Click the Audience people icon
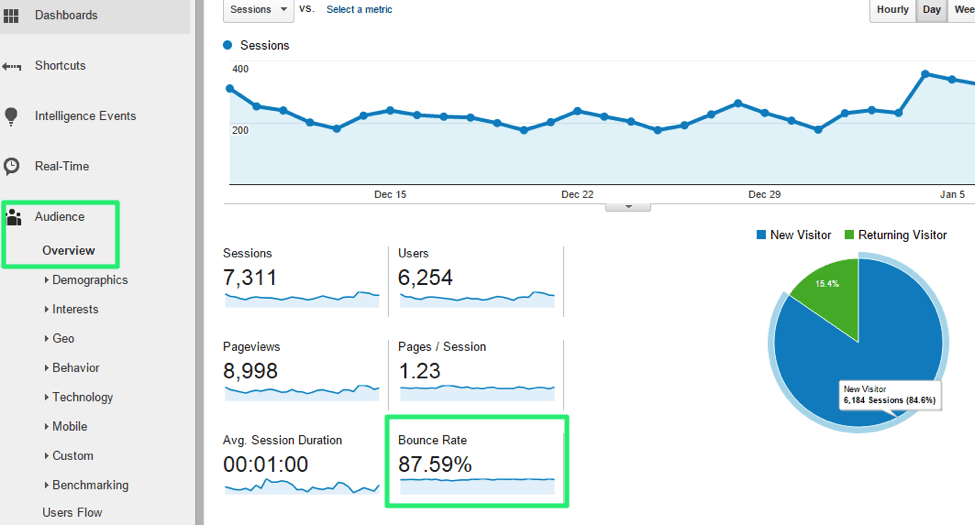Screen dimensions: 975x525 [14, 217]
